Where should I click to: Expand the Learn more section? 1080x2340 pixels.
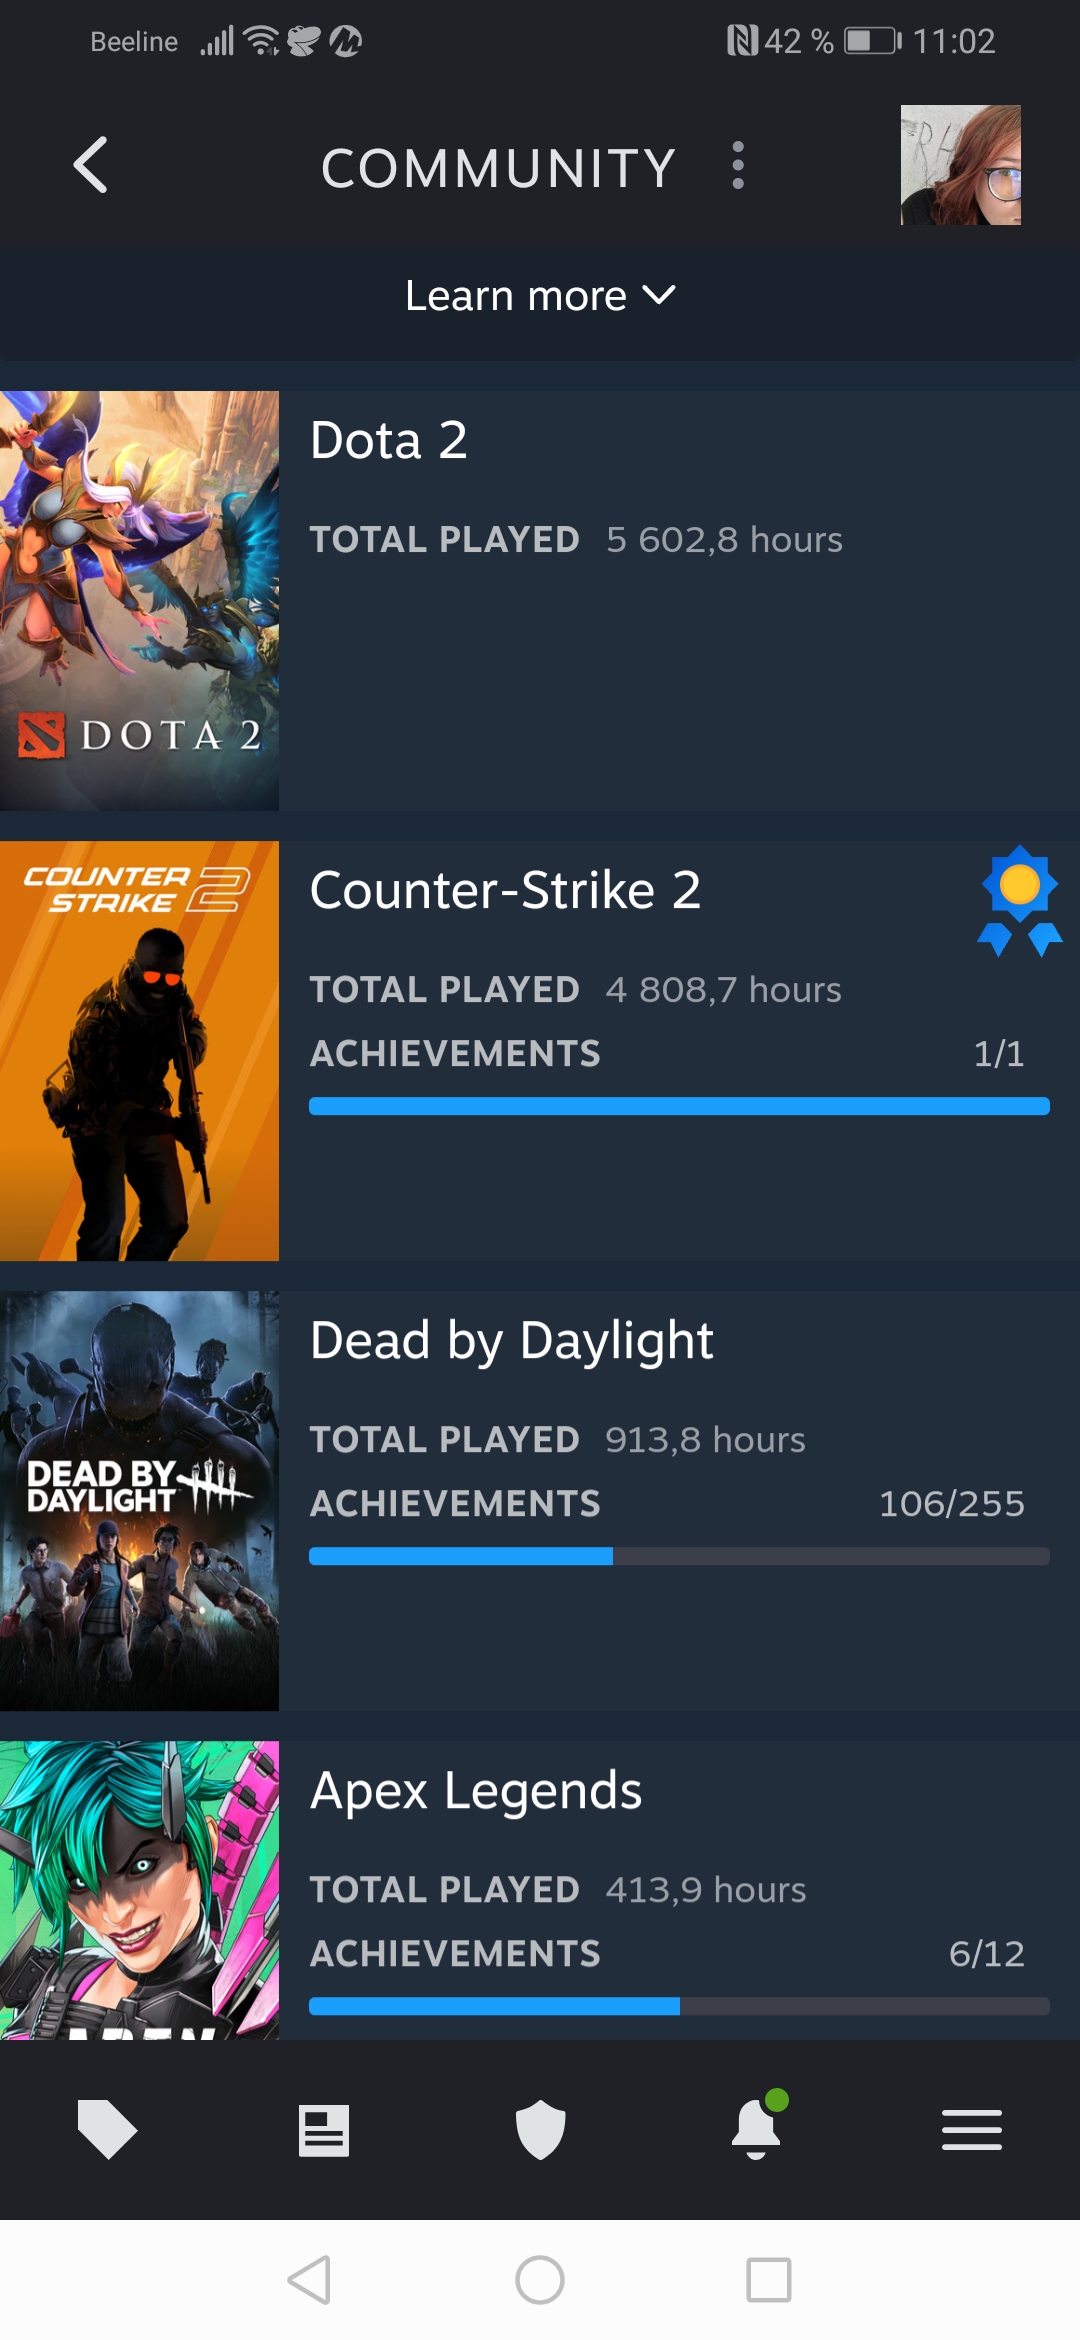click(540, 296)
